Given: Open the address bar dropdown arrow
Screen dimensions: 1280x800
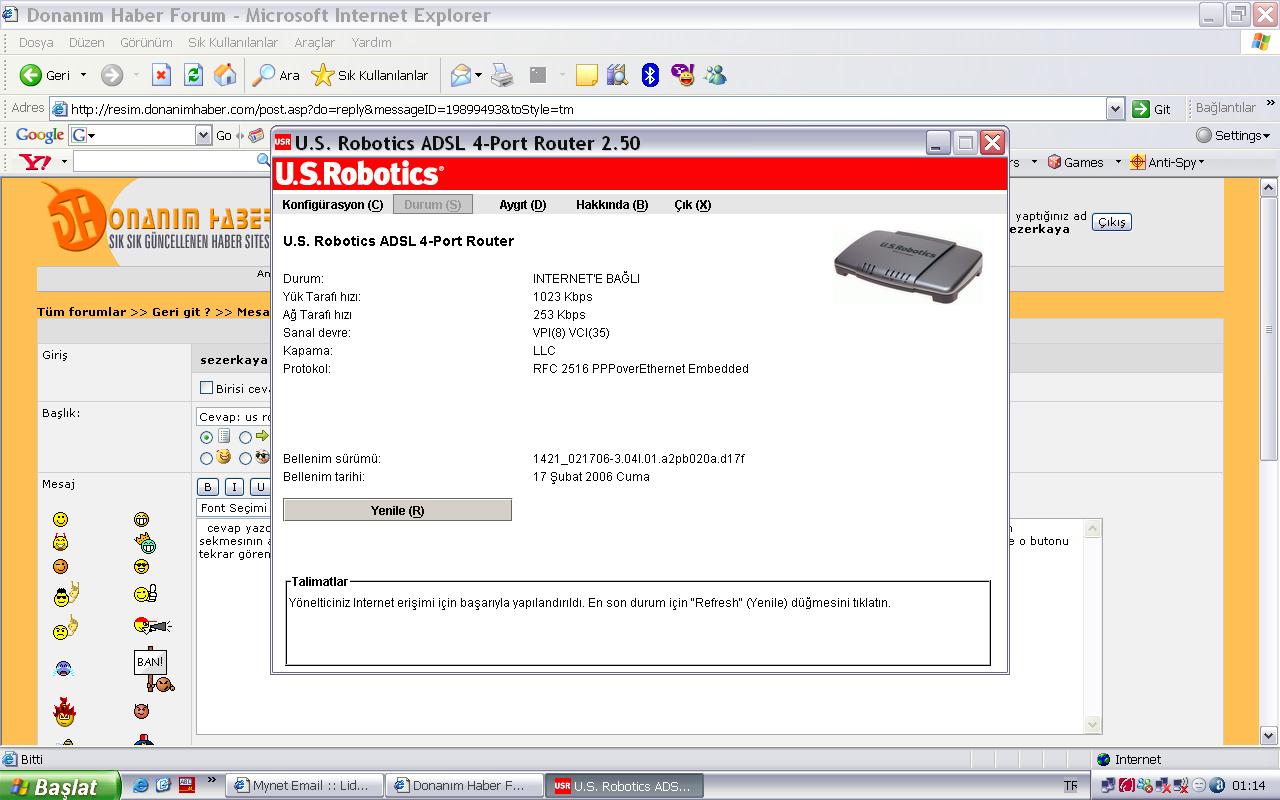Looking at the screenshot, I should tap(1115, 109).
